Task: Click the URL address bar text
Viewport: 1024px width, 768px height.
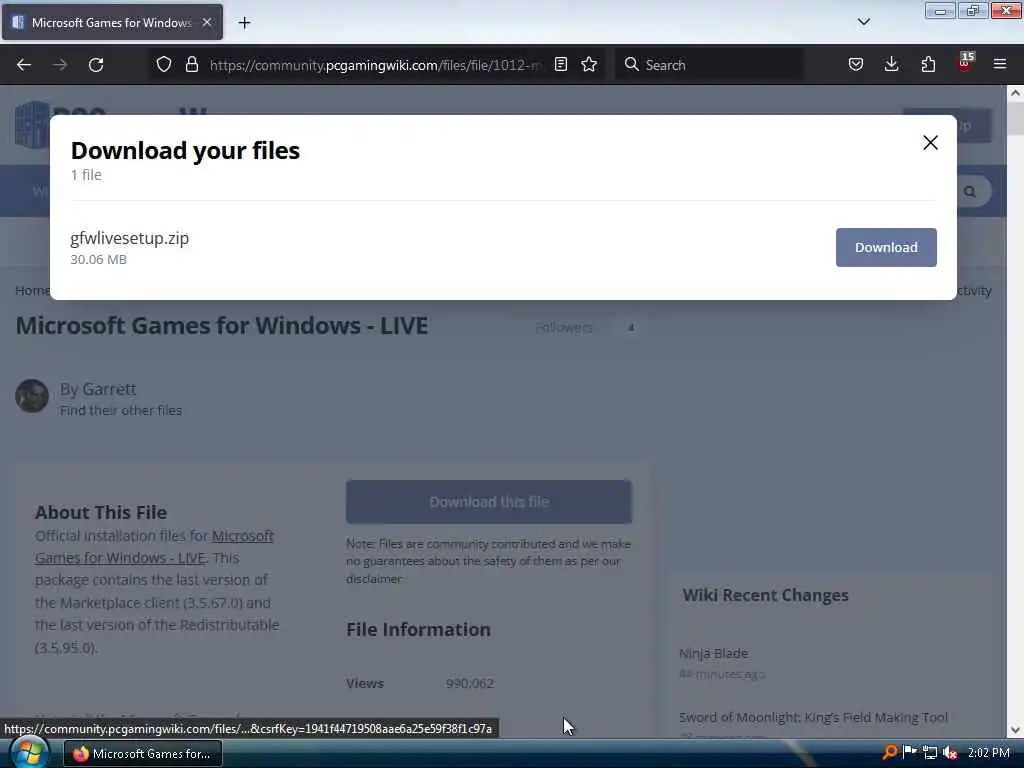Action: 375,65
